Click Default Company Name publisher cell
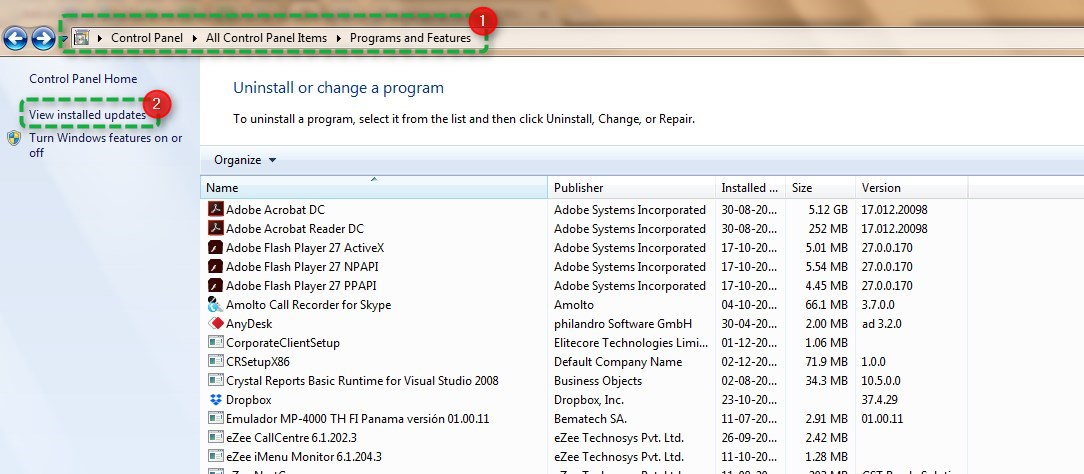Viewport: 1084px width, 474px height. [618, 361]
